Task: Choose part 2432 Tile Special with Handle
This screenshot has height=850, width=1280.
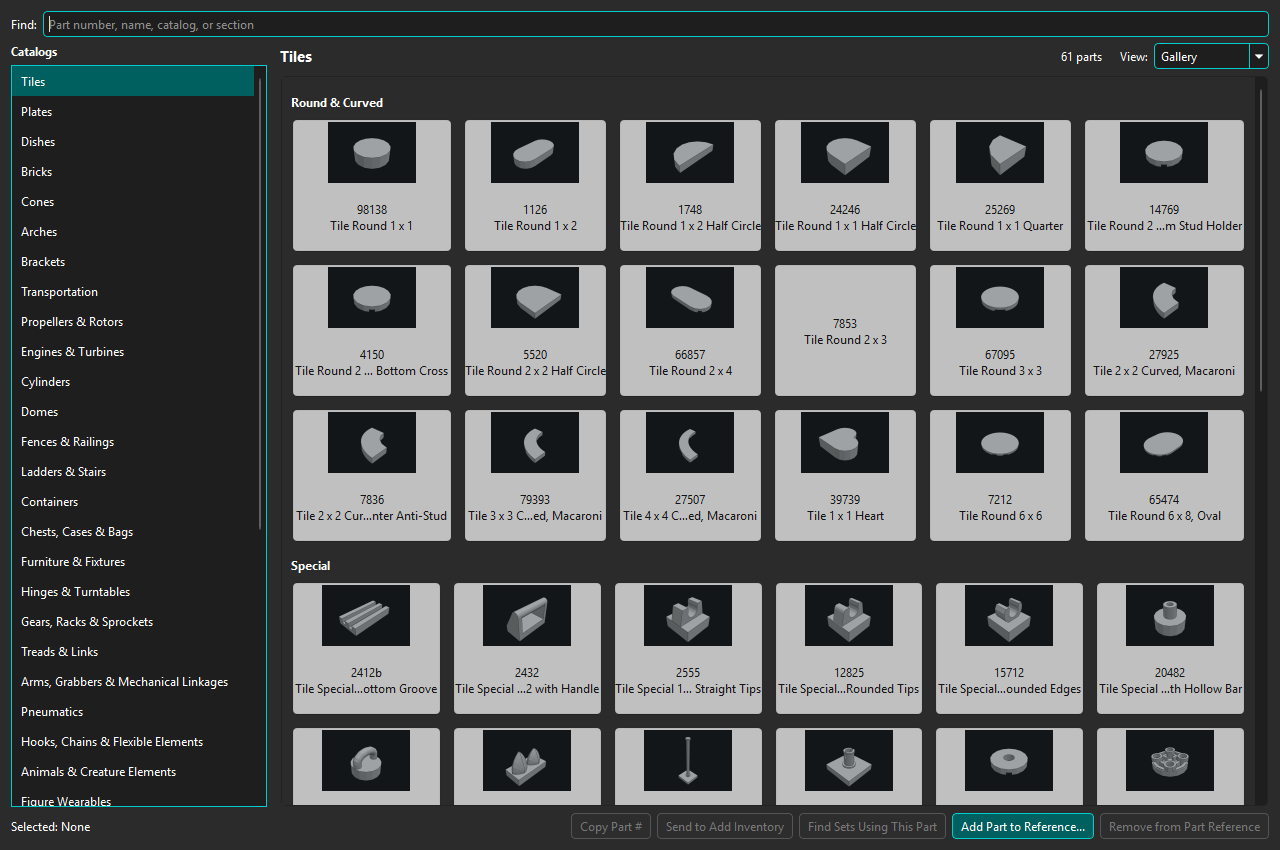Action: 527,648
